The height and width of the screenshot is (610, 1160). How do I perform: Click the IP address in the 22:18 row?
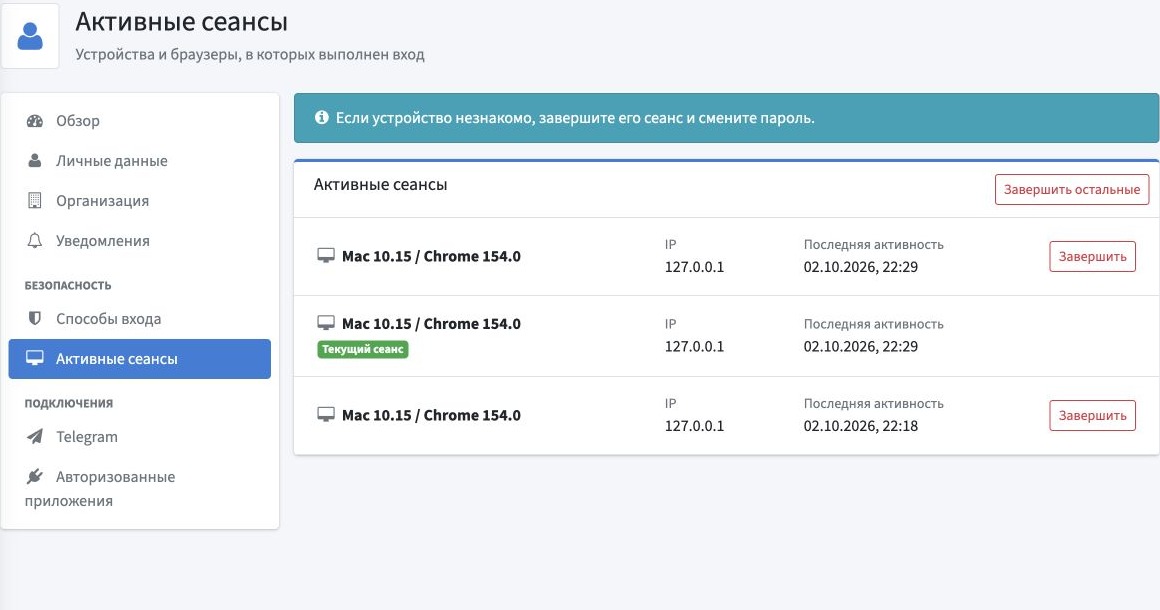(x=694, y=426)
